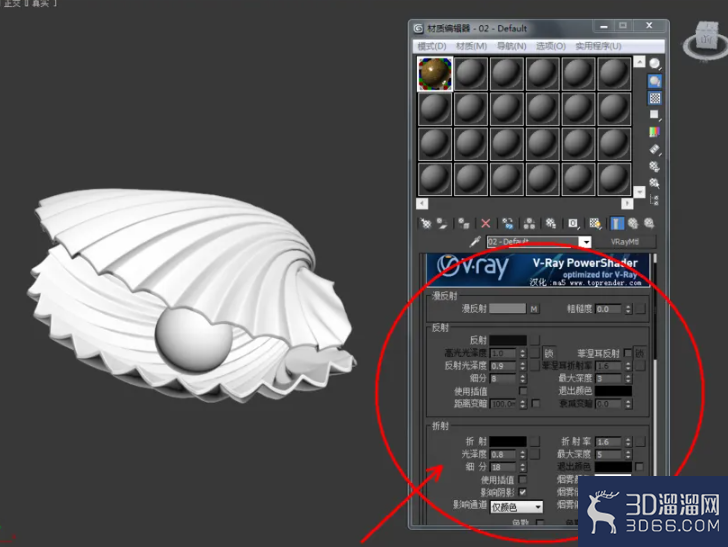This screenshot has height=547, width=728.
Task: Enable the 菲涅耳反射 checkbox
Action: tap(628, 353)
